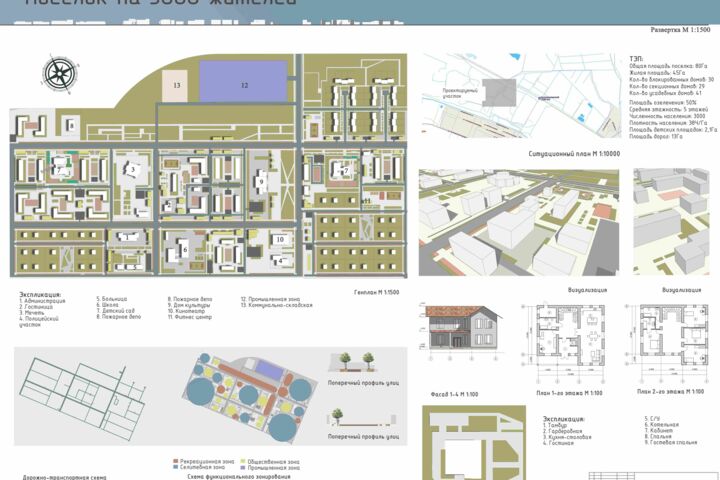Select building number 3 on the master plan
The width and height of the screenshot is (720, 480).
[133, 169]
